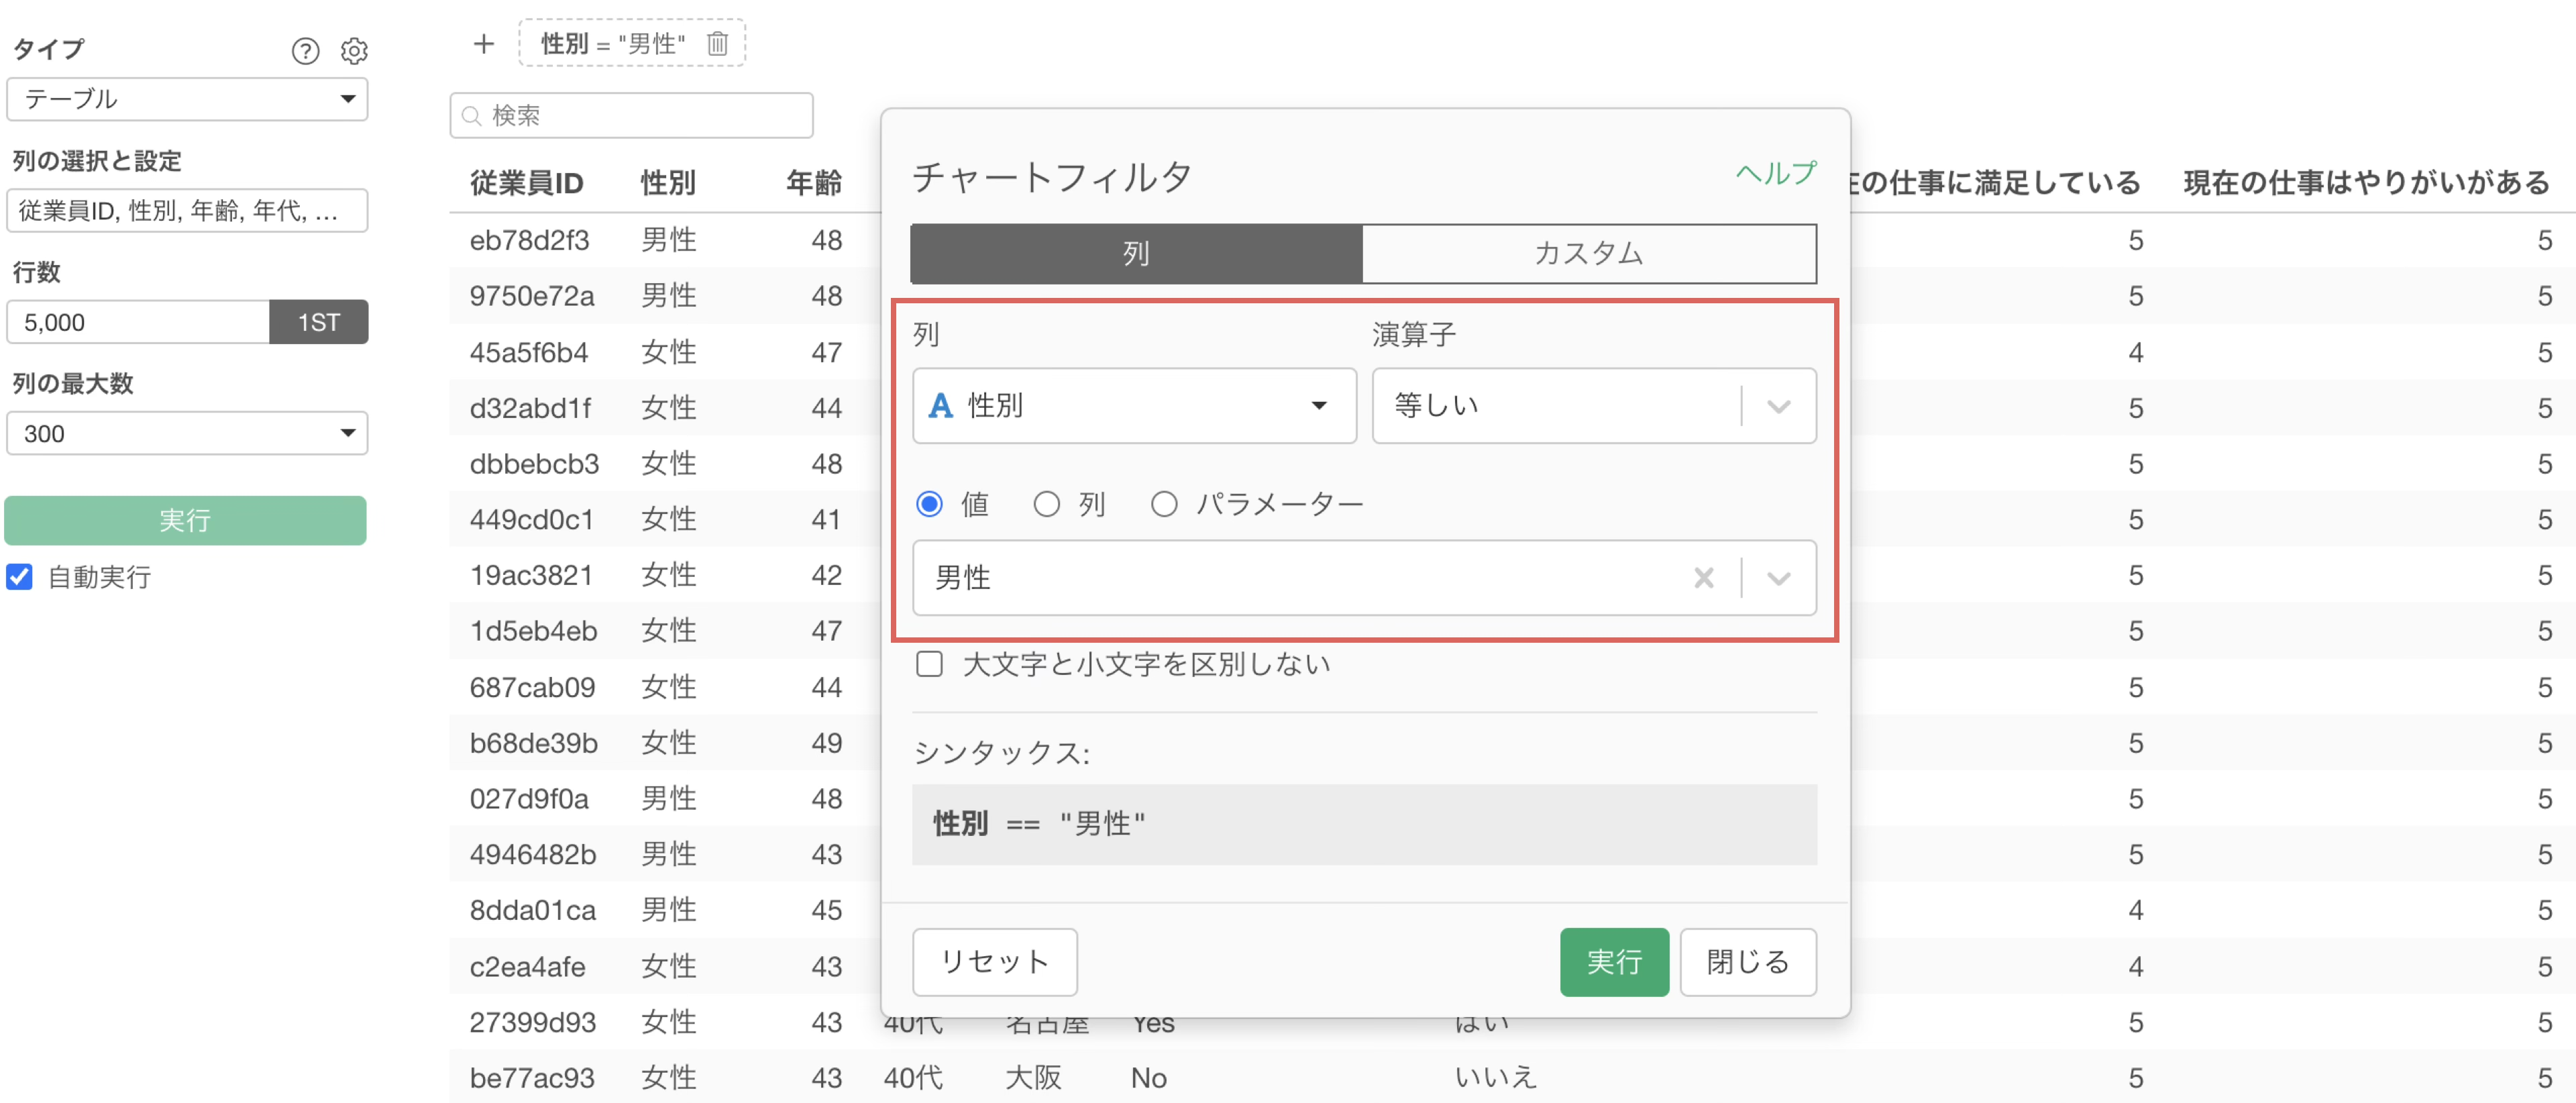Click the help question mark icon
The height and width of the screenshot is (1103, 2576).
[x=305, y=50]
